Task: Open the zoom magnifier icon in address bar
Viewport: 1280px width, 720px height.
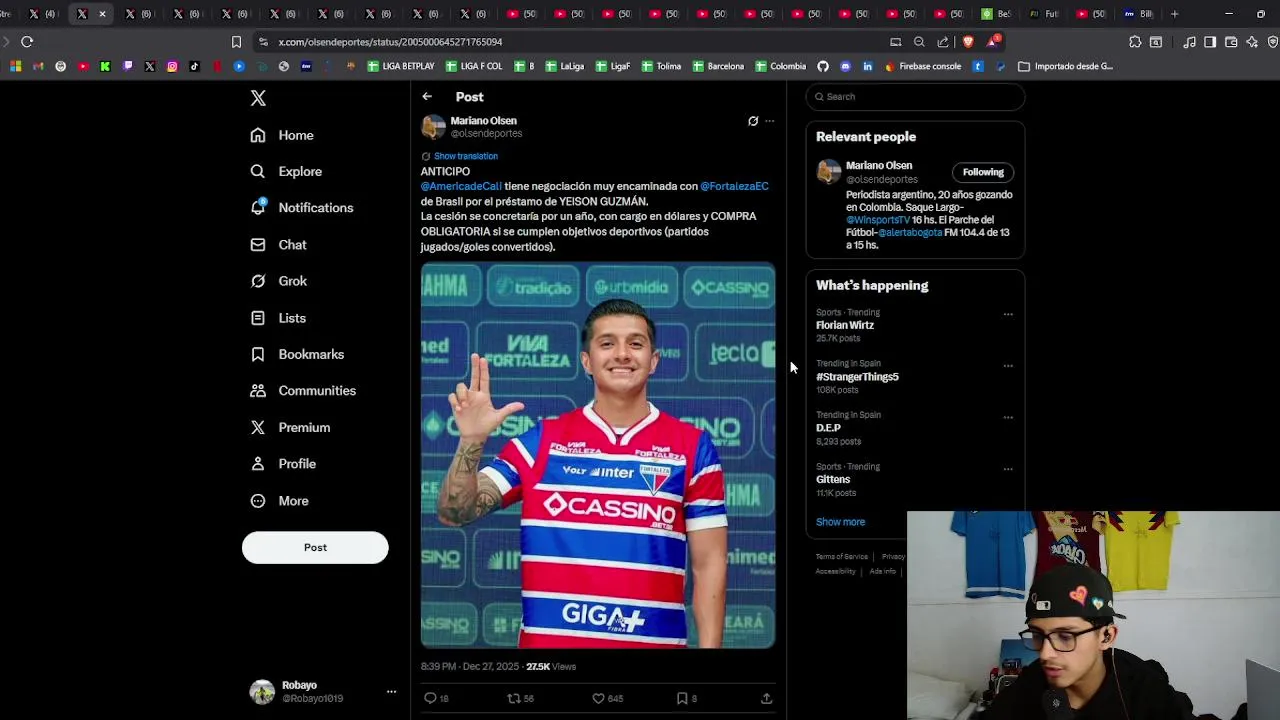Action: click(x=919, y=42)
